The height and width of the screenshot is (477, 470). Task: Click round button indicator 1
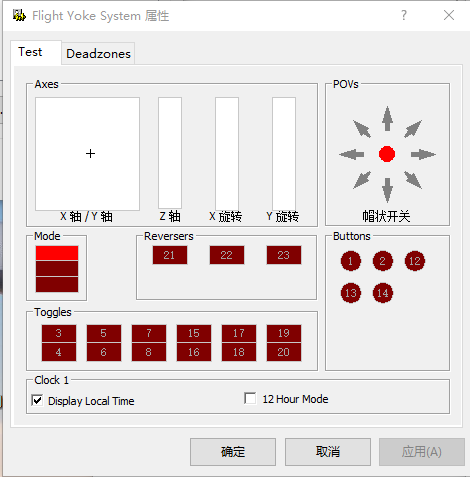tap(351, 261)
